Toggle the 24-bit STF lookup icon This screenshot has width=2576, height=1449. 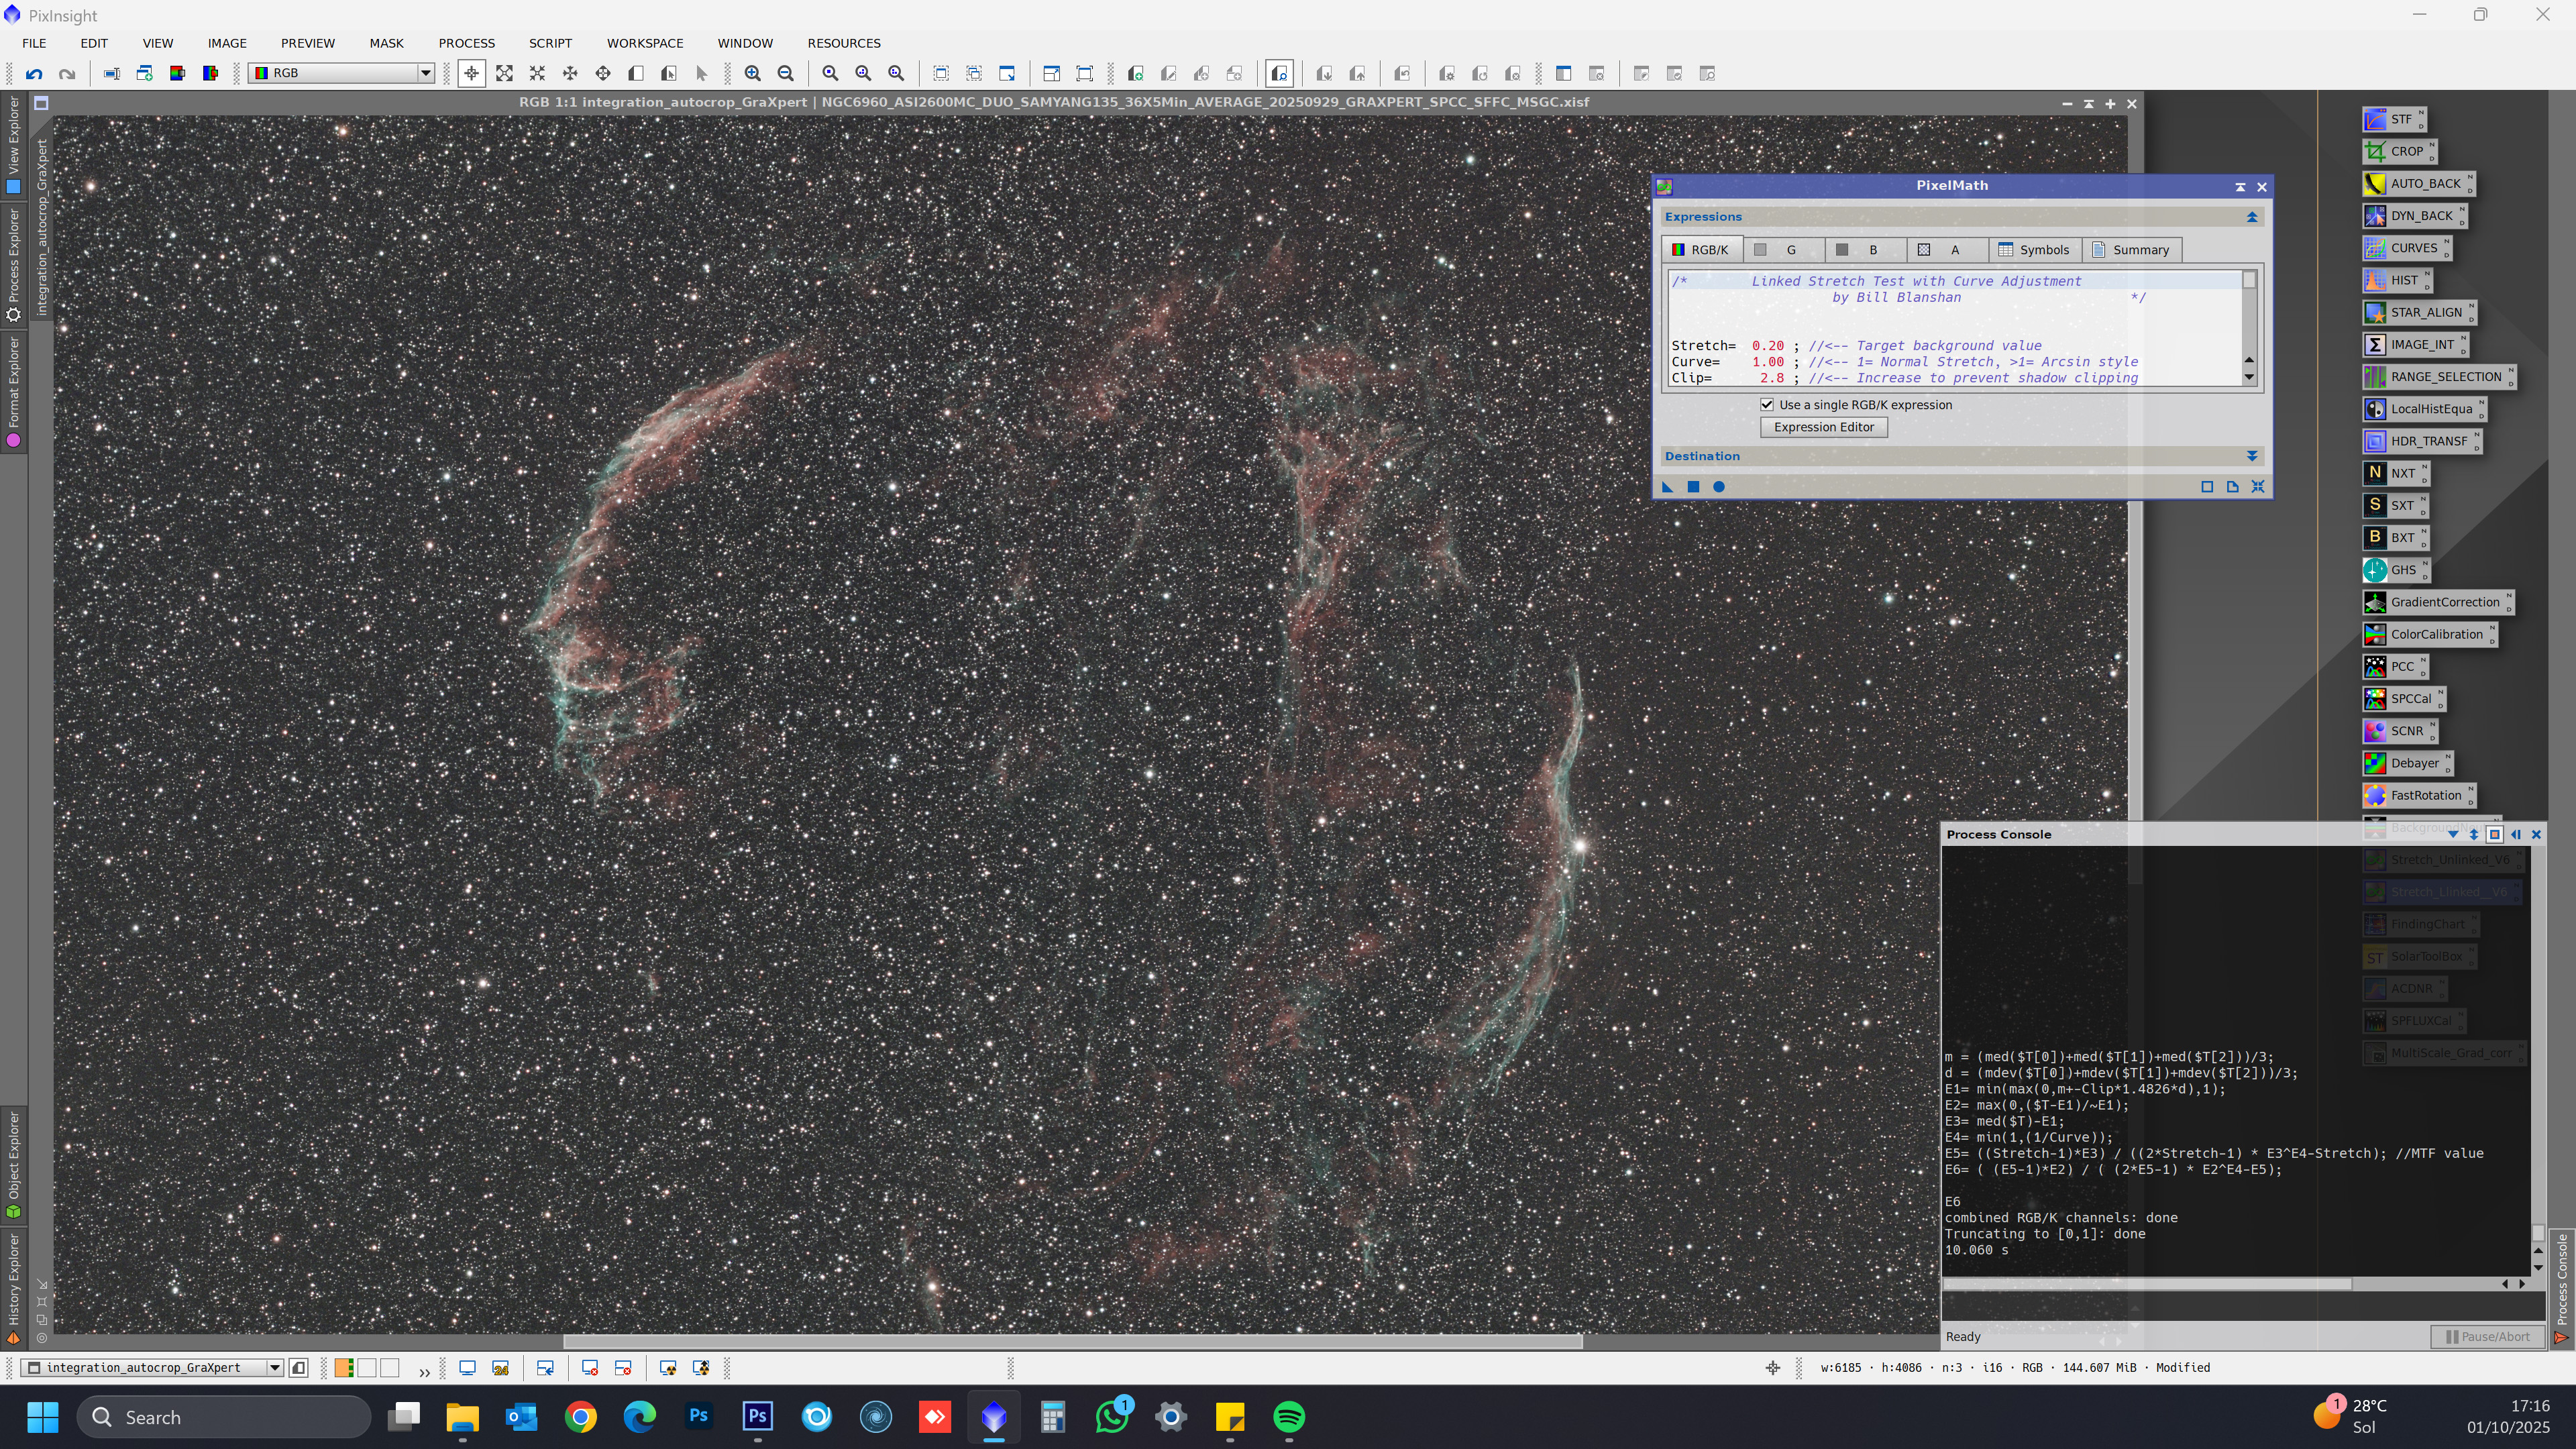(x=500, y=1368)
